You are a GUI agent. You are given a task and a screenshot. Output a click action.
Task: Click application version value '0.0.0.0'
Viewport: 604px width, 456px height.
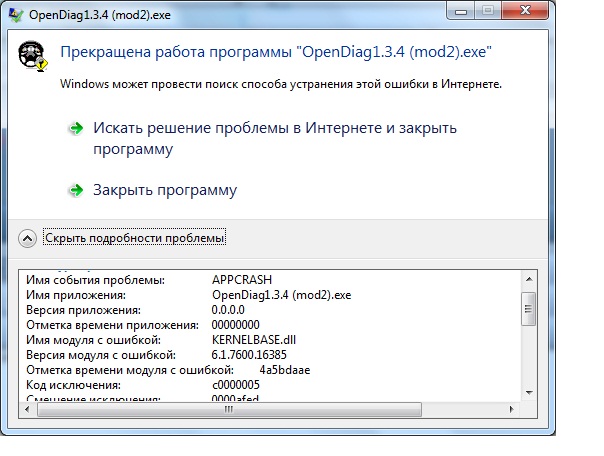pos(228,310)
